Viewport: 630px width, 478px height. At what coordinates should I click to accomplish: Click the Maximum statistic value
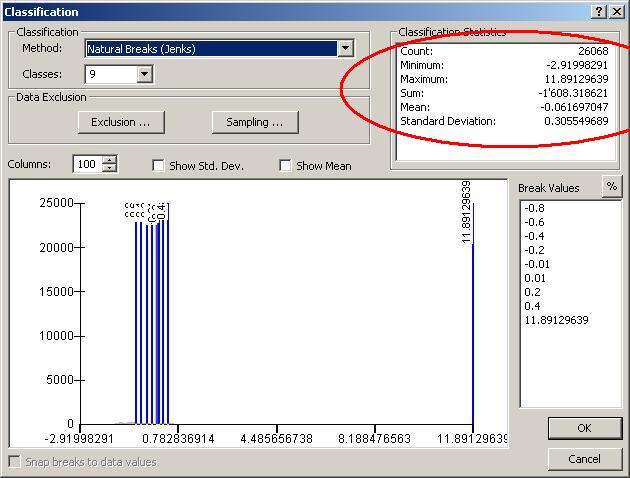click(577, 79)
